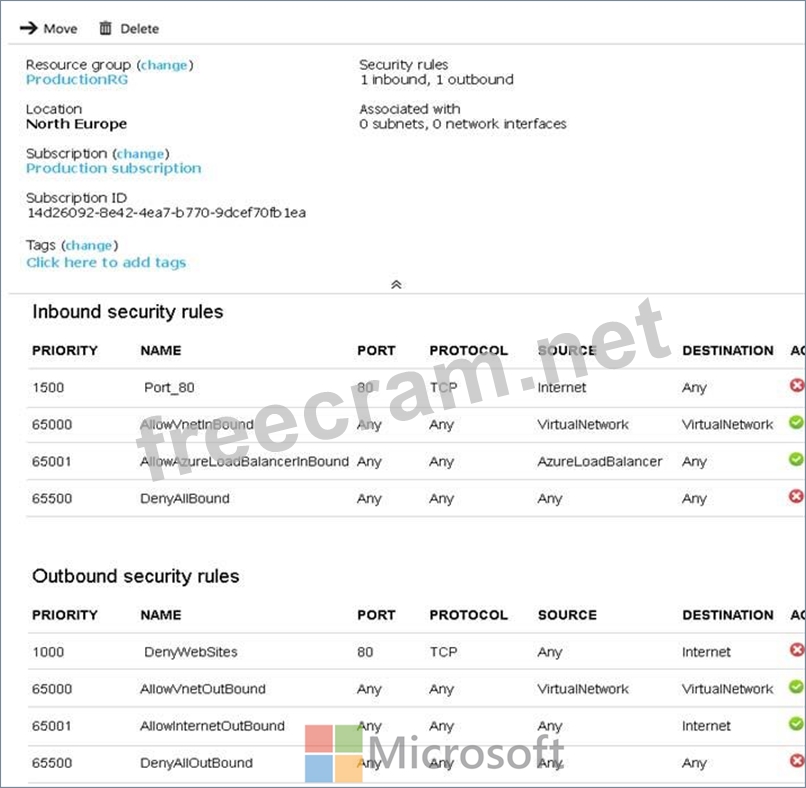Viewport: 806px width, 788px height.
Task: Click the '1 inbound, 1 outbound' security rules summary
Action: pyautogui.click(x=437, y=80)
